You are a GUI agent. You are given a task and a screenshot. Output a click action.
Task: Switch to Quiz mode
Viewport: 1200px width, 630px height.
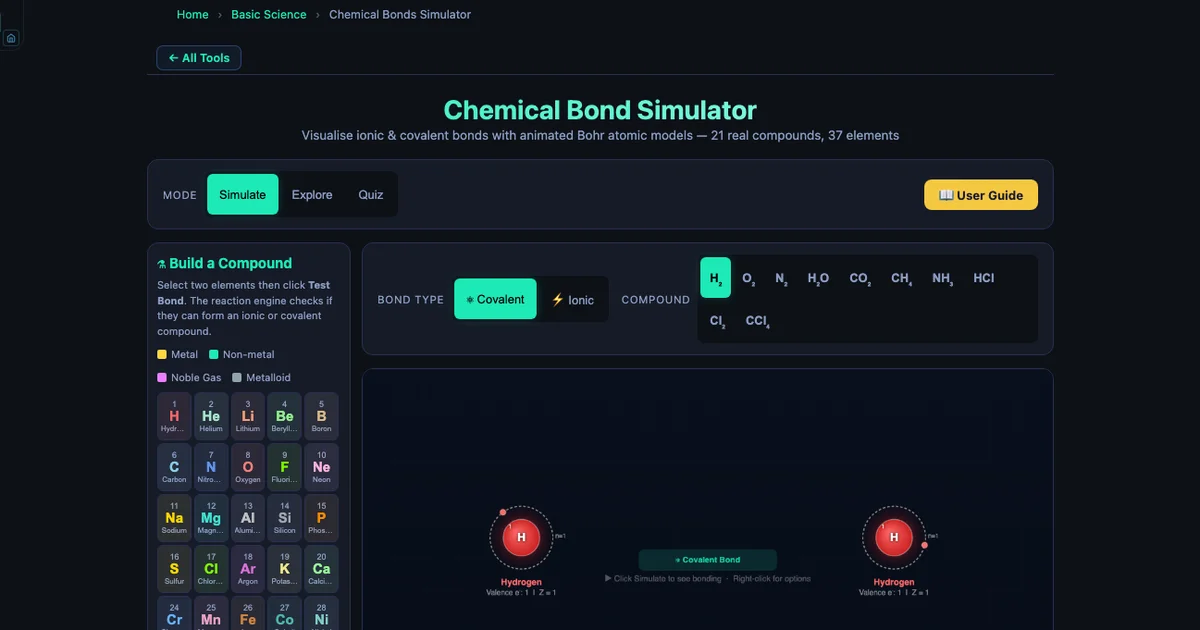coord(371,194)
